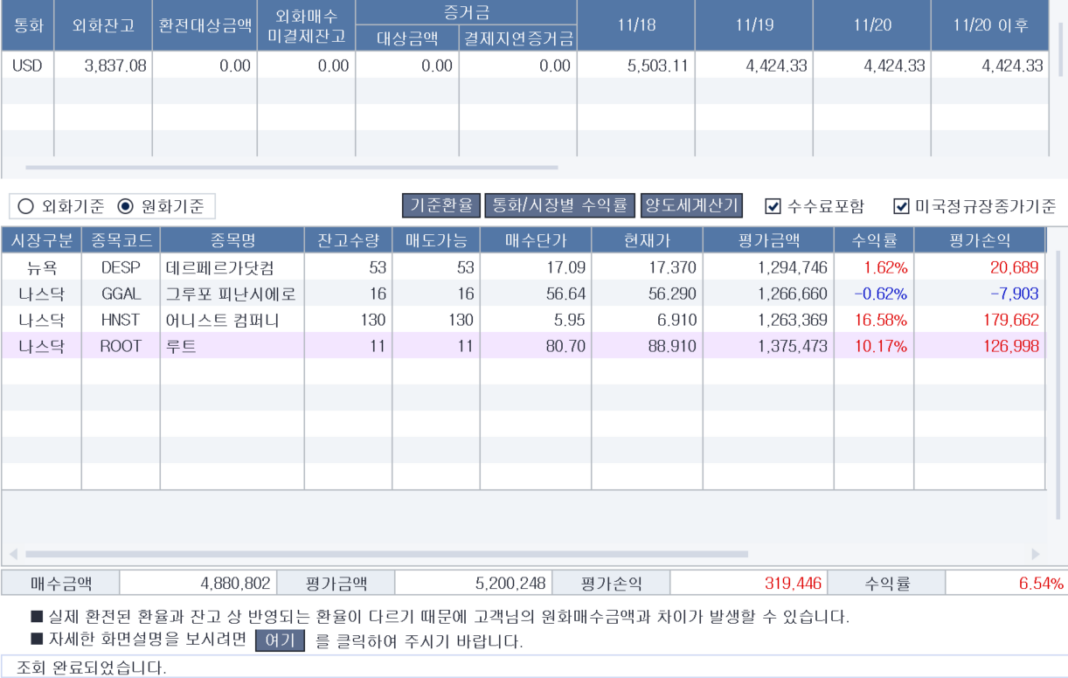
Task: Click the 종목명 column header
Action: pos(232,240)
